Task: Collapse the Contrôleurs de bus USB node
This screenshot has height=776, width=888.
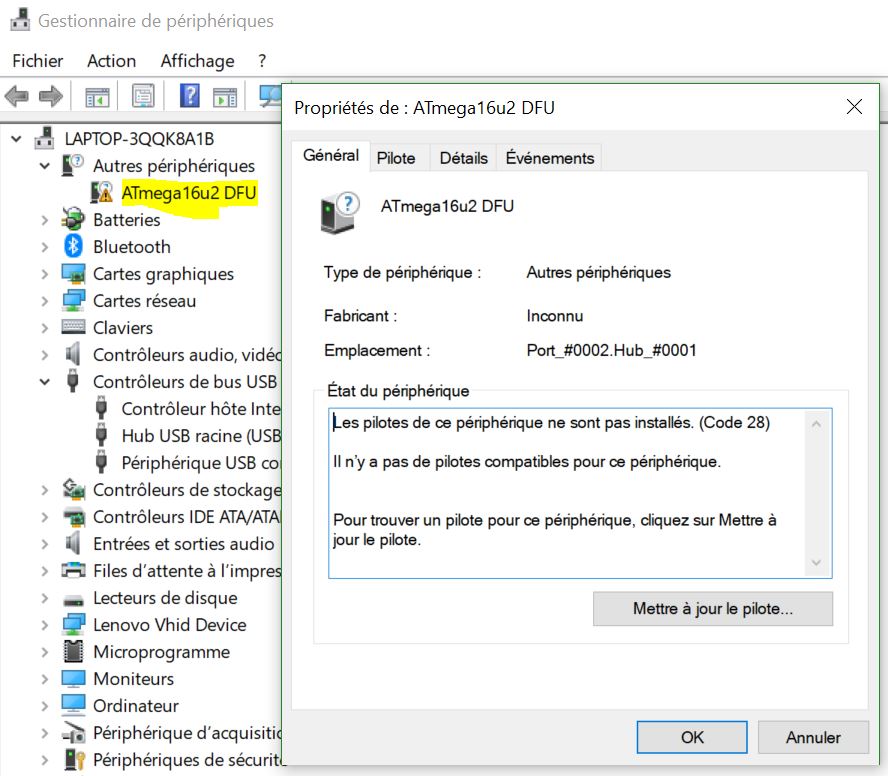Action: [x=45, y=382]
